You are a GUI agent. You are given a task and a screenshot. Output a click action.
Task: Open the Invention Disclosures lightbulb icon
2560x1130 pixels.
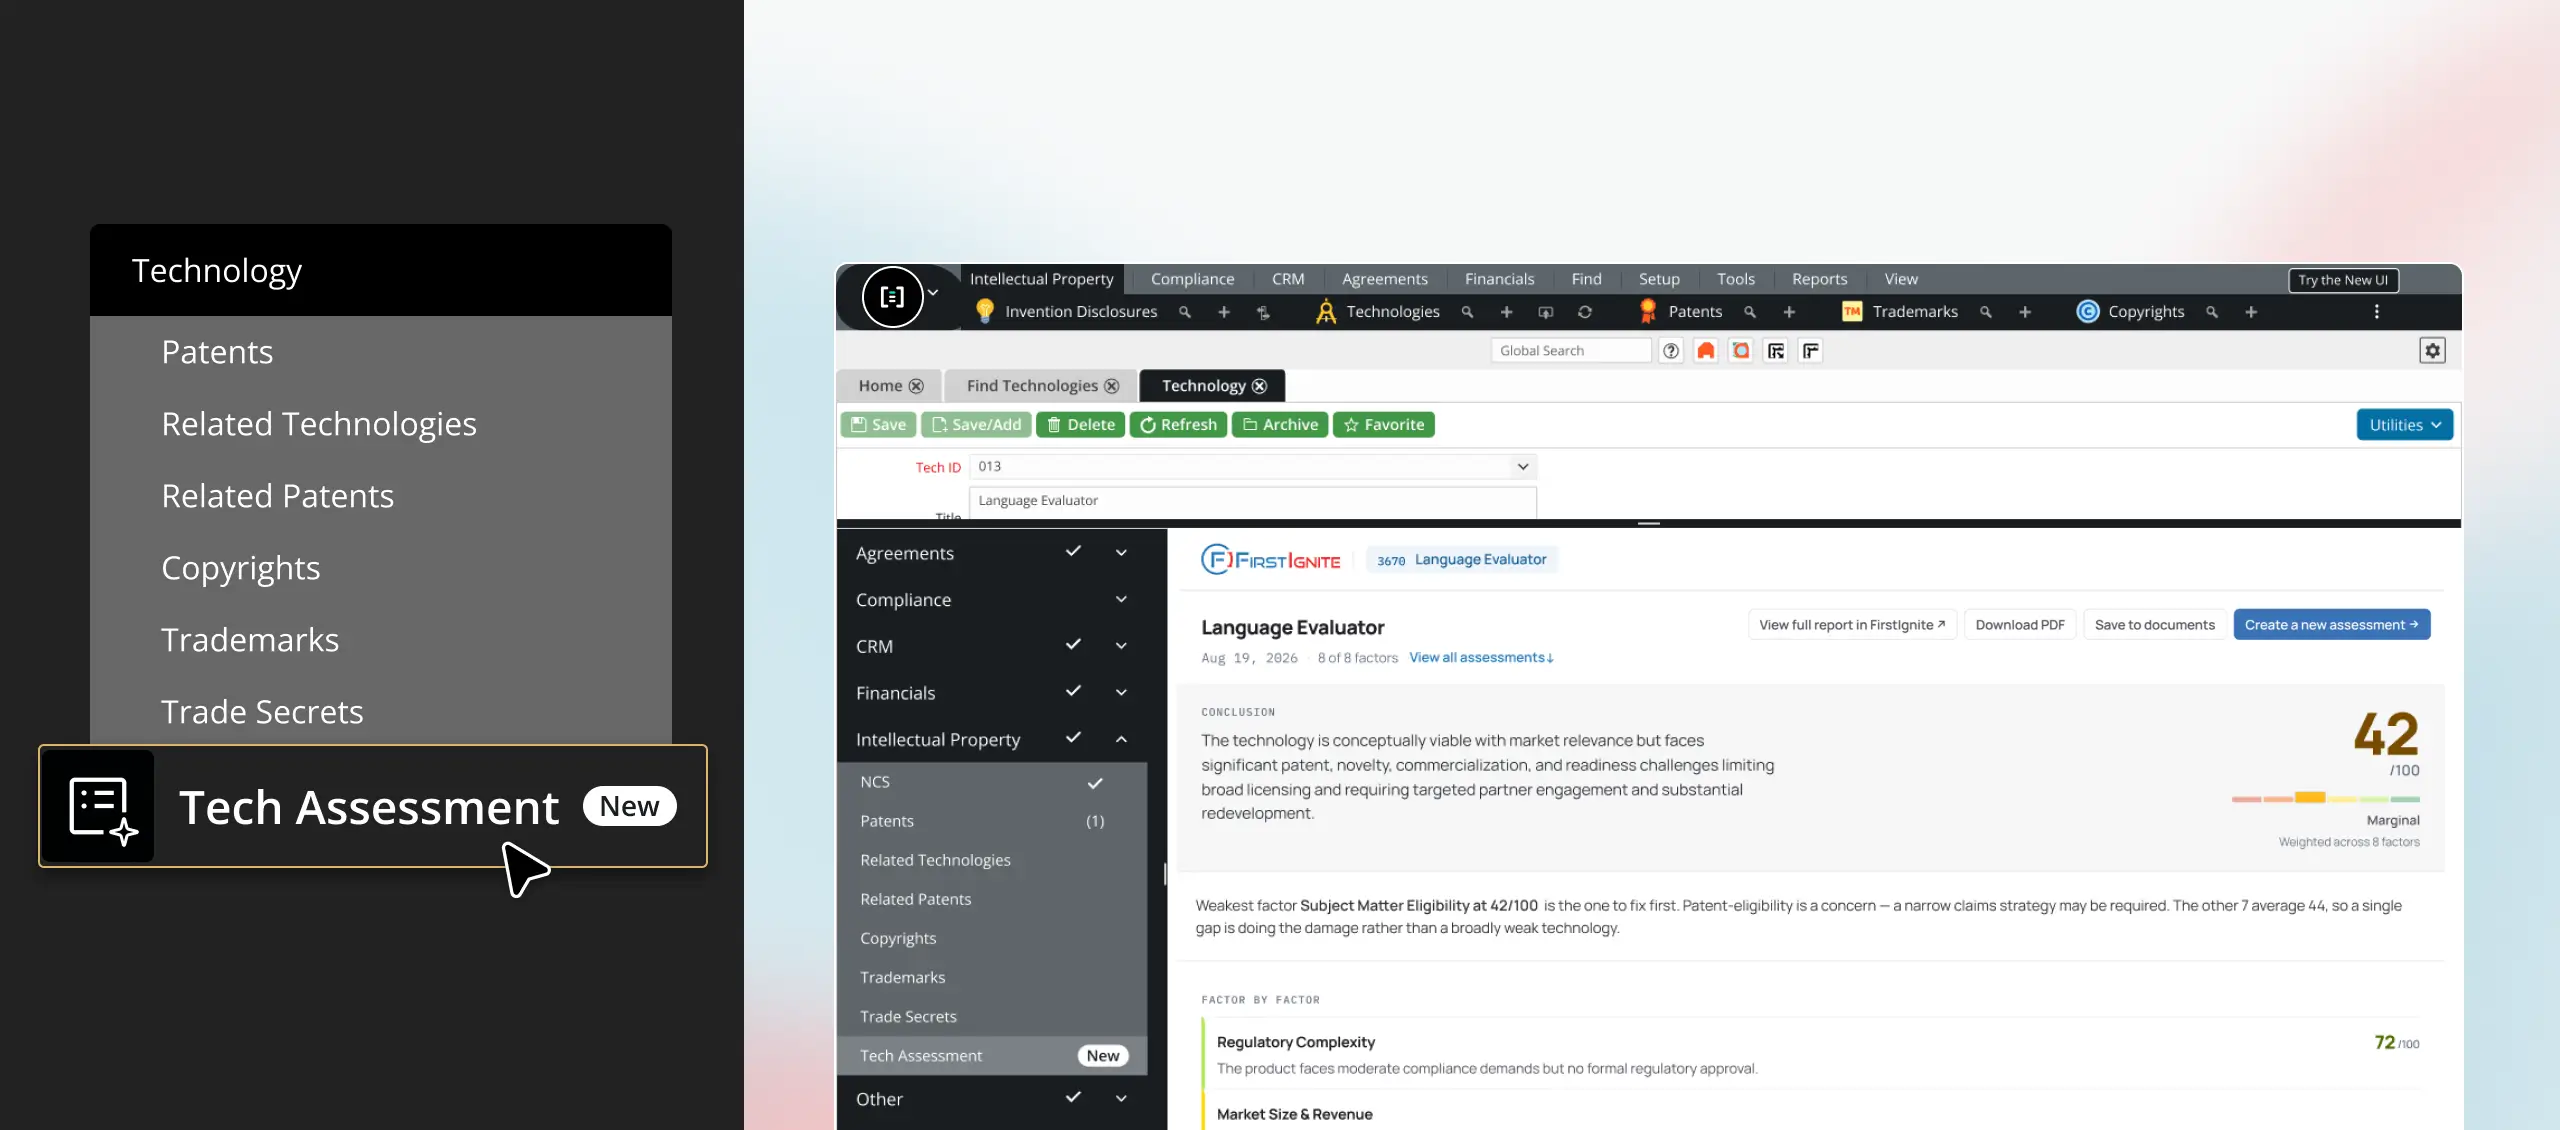pos(985,311)
